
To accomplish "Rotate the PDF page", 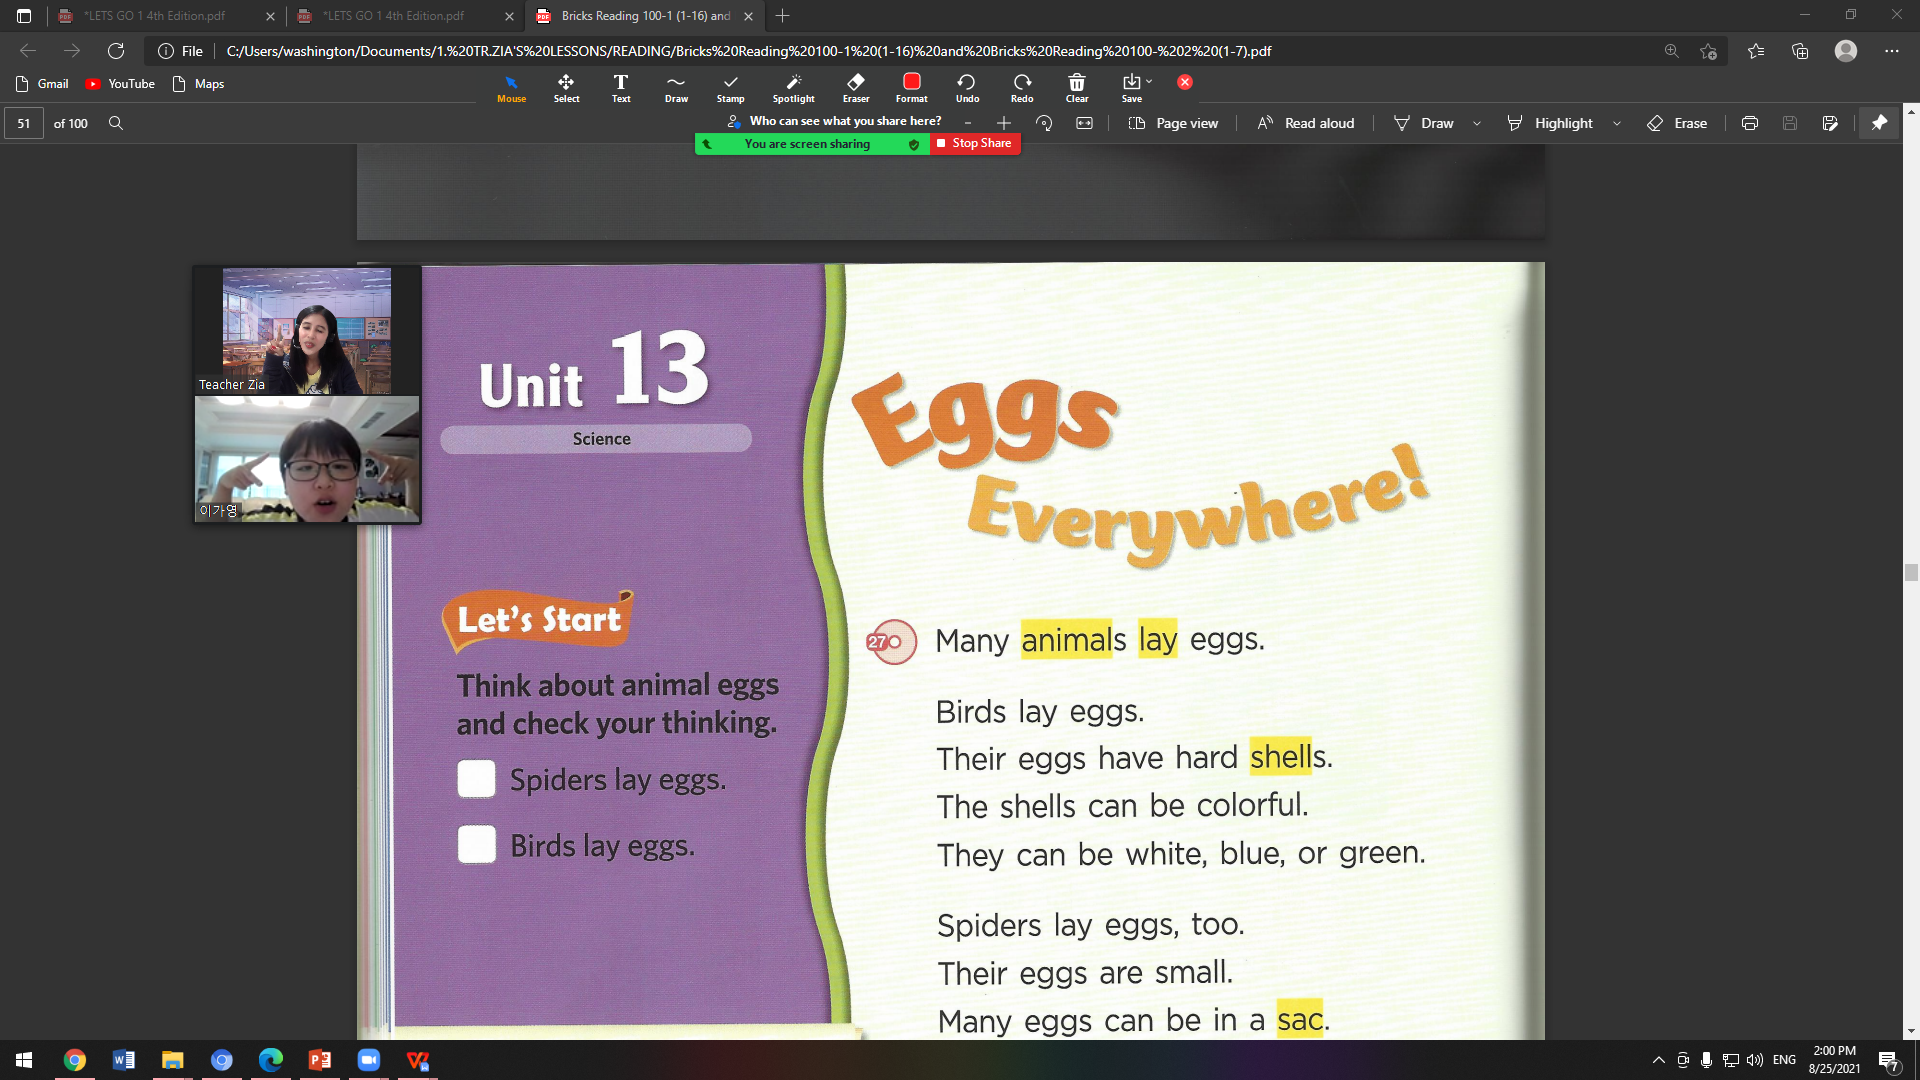I will (x=1044, y=123).
